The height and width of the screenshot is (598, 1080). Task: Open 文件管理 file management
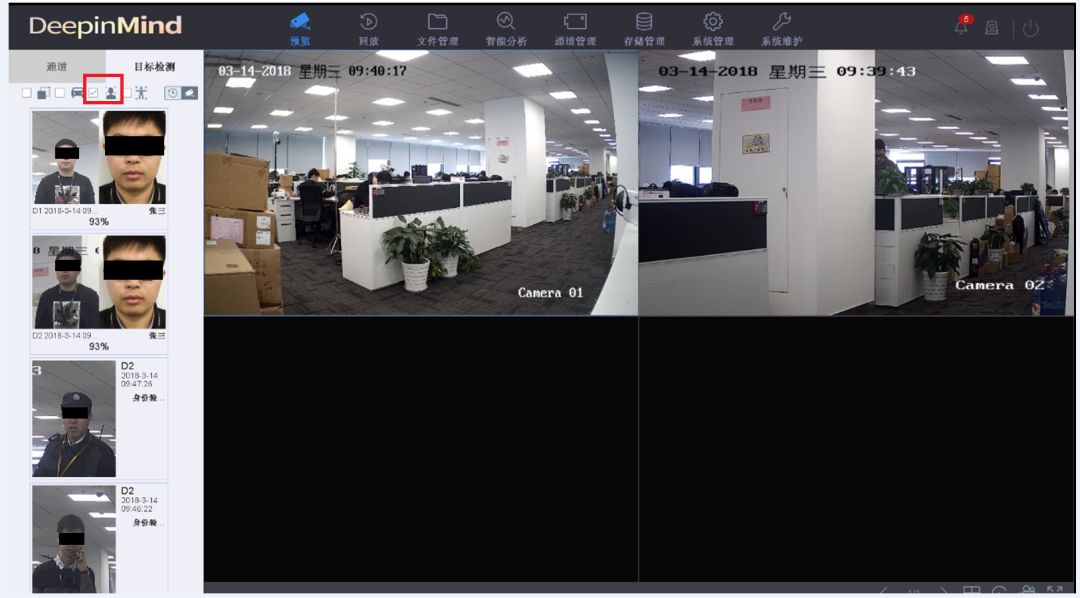[x=437, y=28]
